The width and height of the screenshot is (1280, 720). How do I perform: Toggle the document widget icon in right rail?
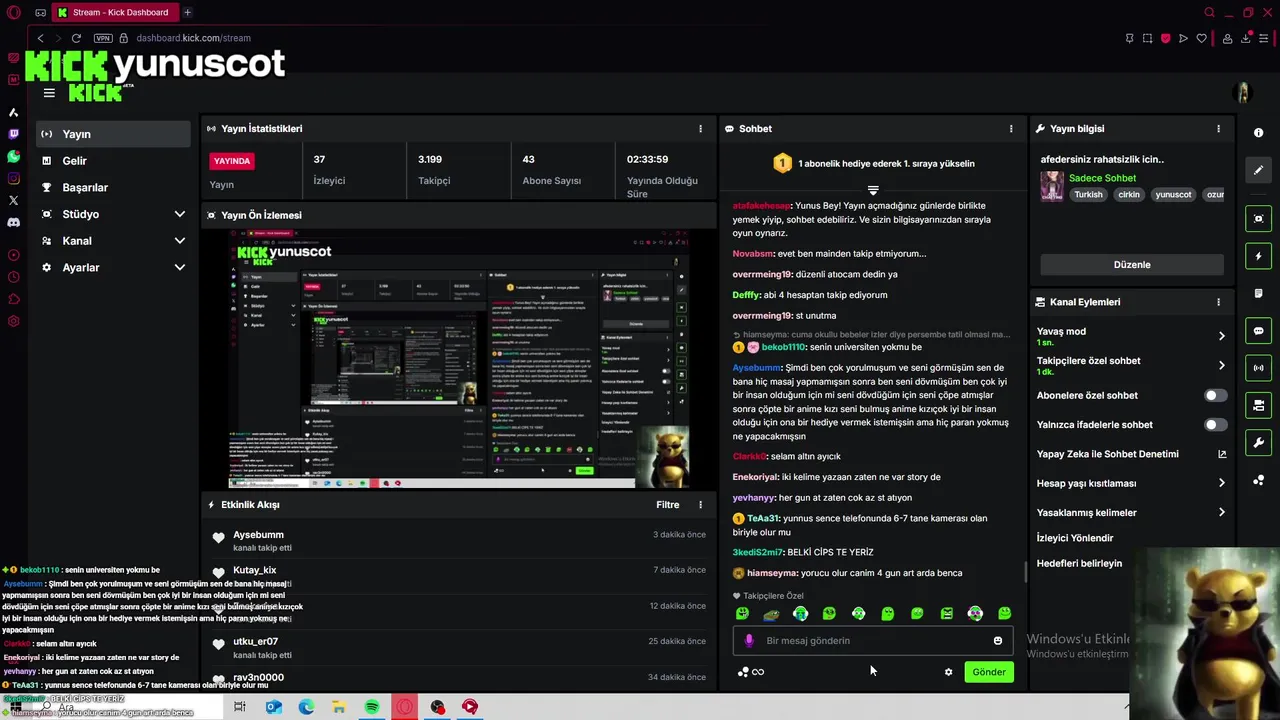click(1258, 294)
